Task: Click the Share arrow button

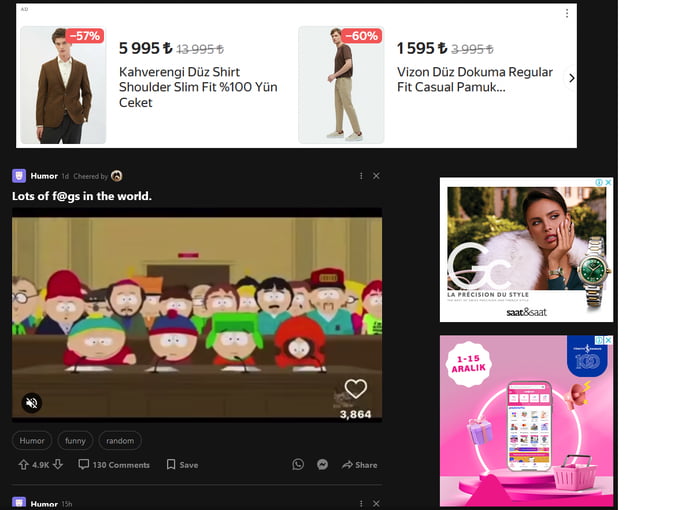Action: tap(359, 465)
